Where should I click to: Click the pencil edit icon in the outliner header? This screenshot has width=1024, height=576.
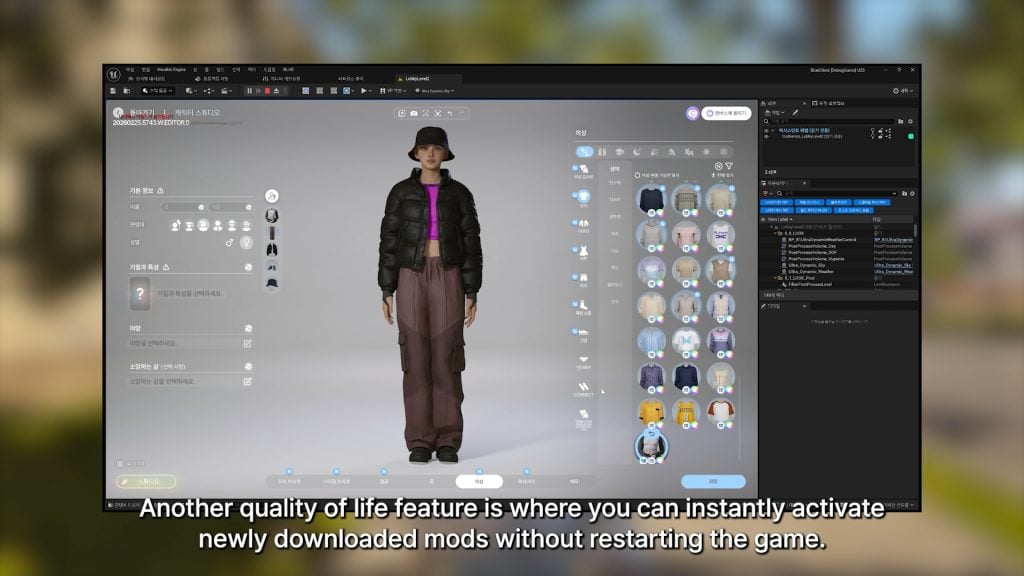795,113
